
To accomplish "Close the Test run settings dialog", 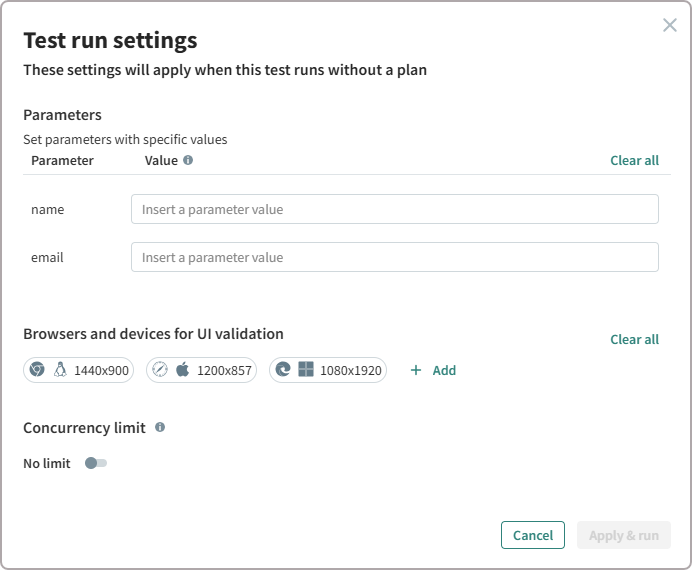I will tap(670, 25).
